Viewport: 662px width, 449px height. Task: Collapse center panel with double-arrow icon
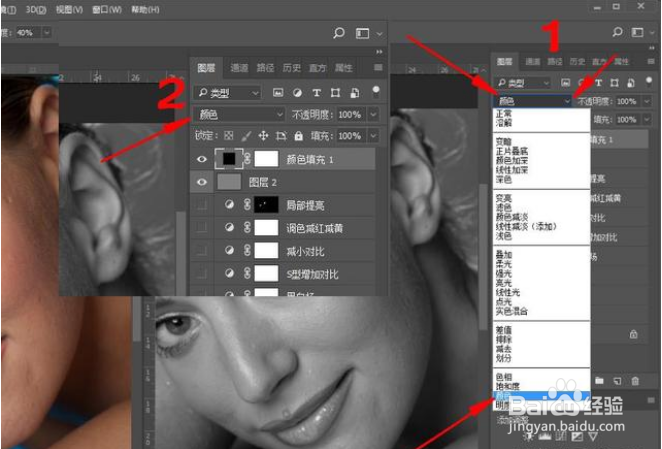pos(379,52)
